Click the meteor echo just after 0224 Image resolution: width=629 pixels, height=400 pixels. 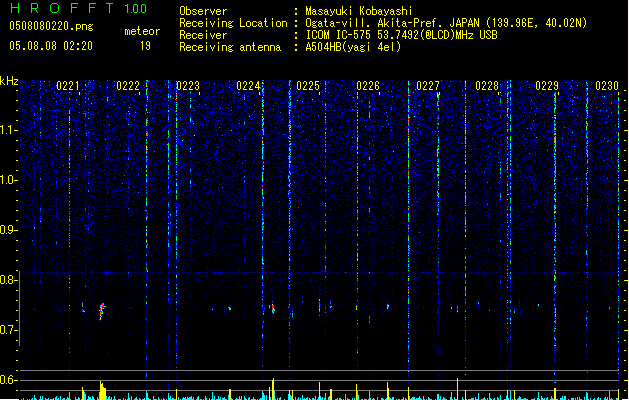pyautogui.click(x=273, y=308)
